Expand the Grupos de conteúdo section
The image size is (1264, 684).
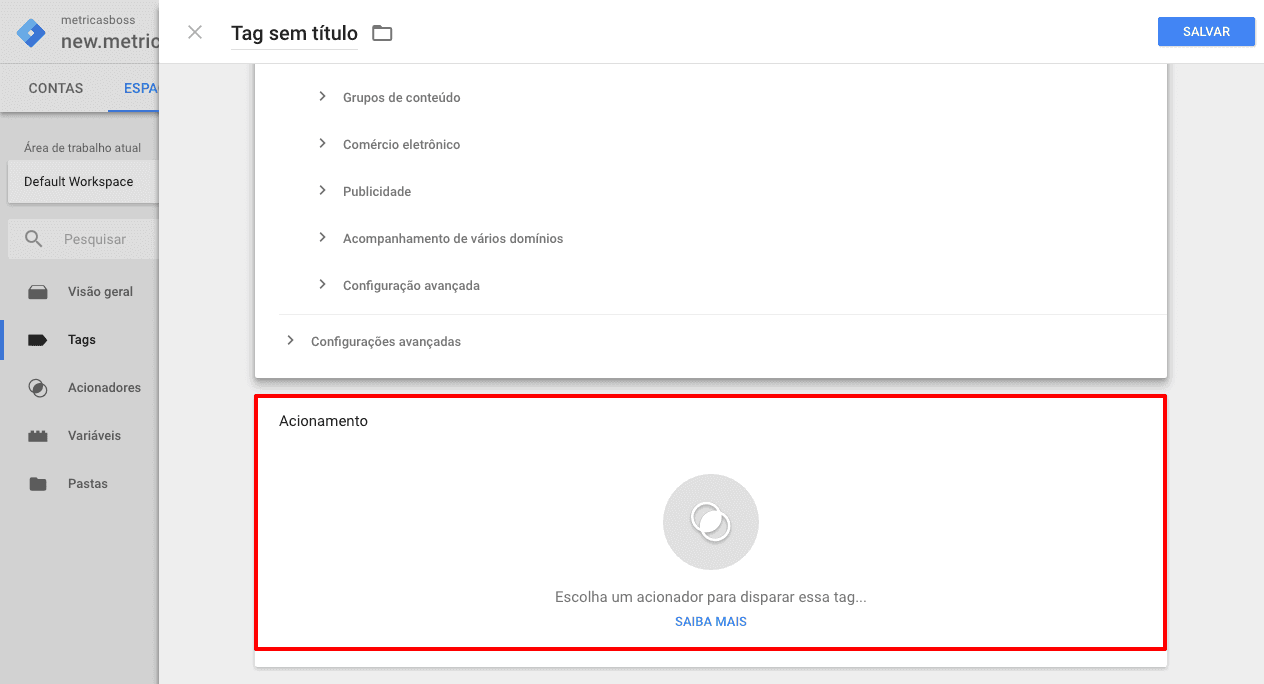[x=322, y=96]
